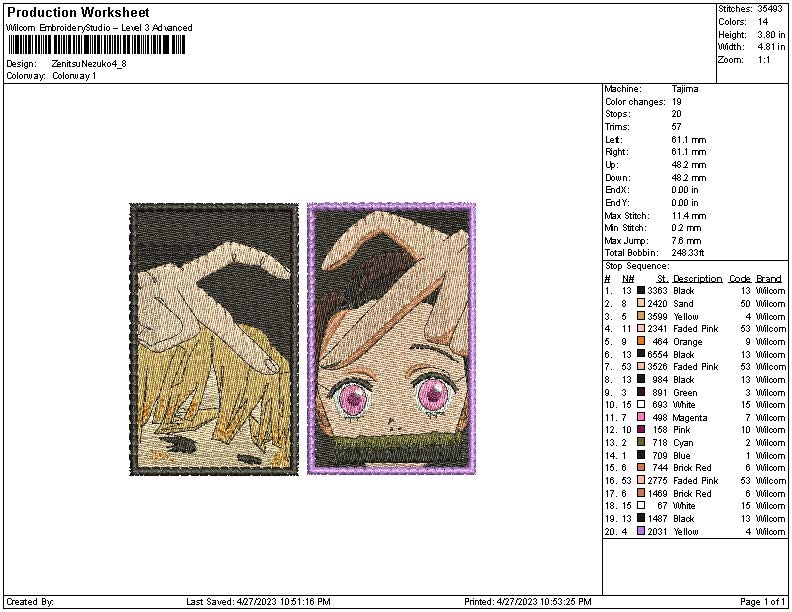
Task: Click the design name "ZenitsuNezuko4_8"
Action: 89,64
